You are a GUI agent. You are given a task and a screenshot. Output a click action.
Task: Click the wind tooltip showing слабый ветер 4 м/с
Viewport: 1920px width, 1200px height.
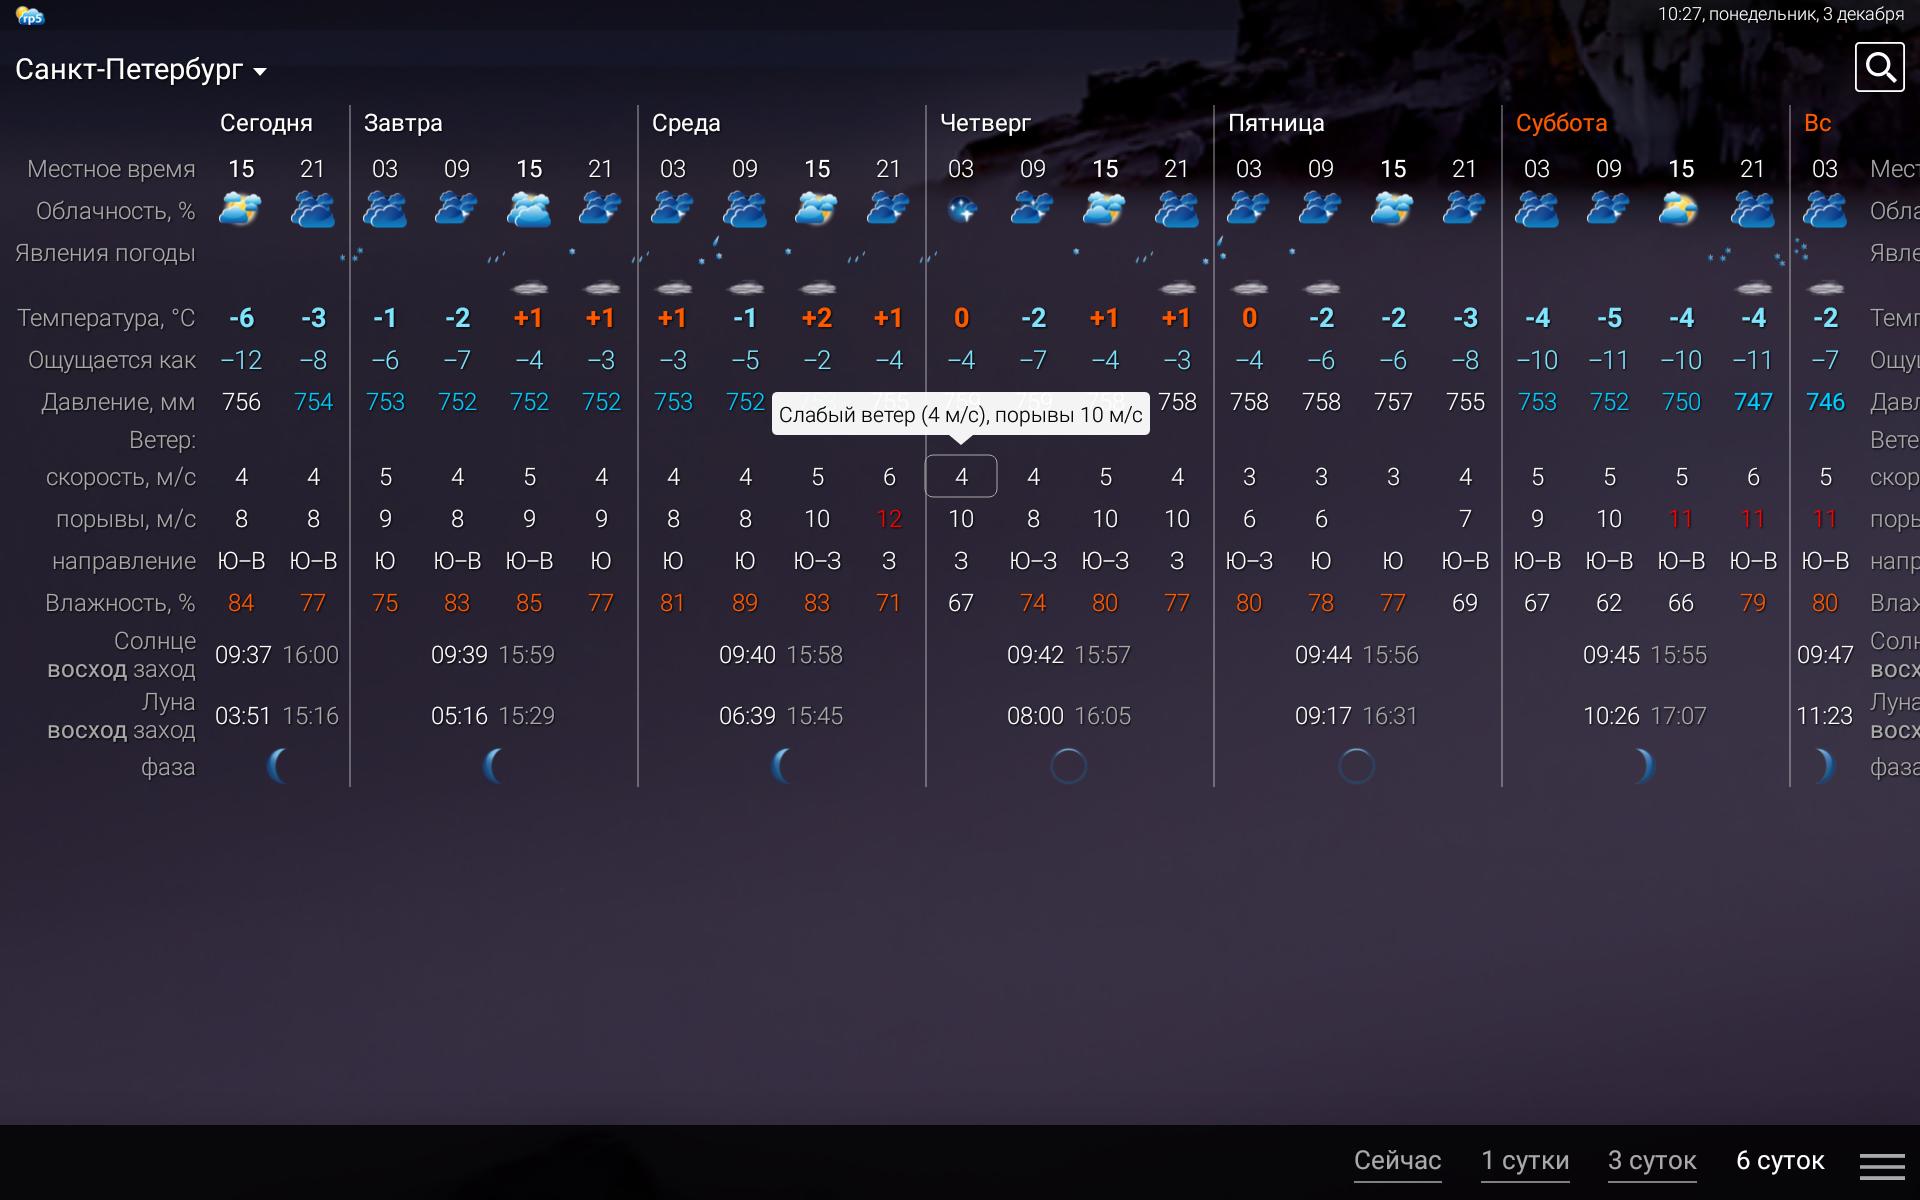pos(959,411)
